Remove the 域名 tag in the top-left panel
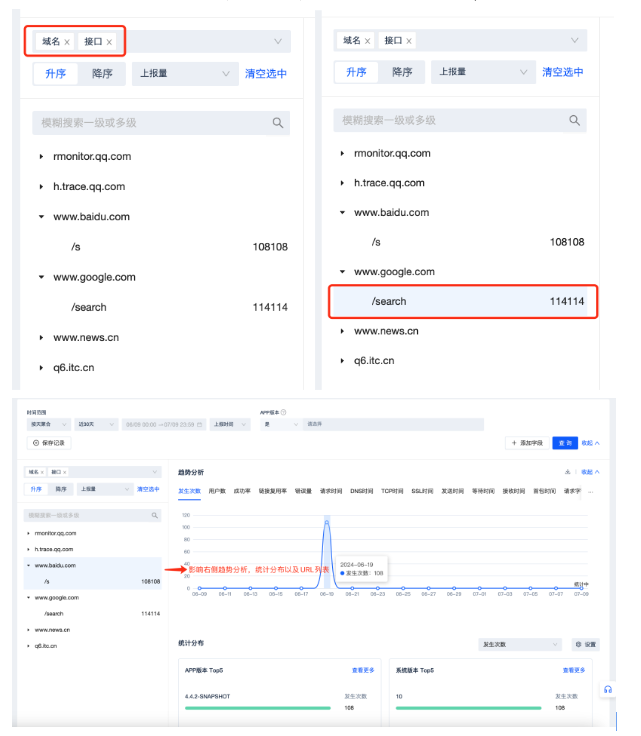This screenshot has width=641, height=736. pyautogui.click(x=67, y=42)
